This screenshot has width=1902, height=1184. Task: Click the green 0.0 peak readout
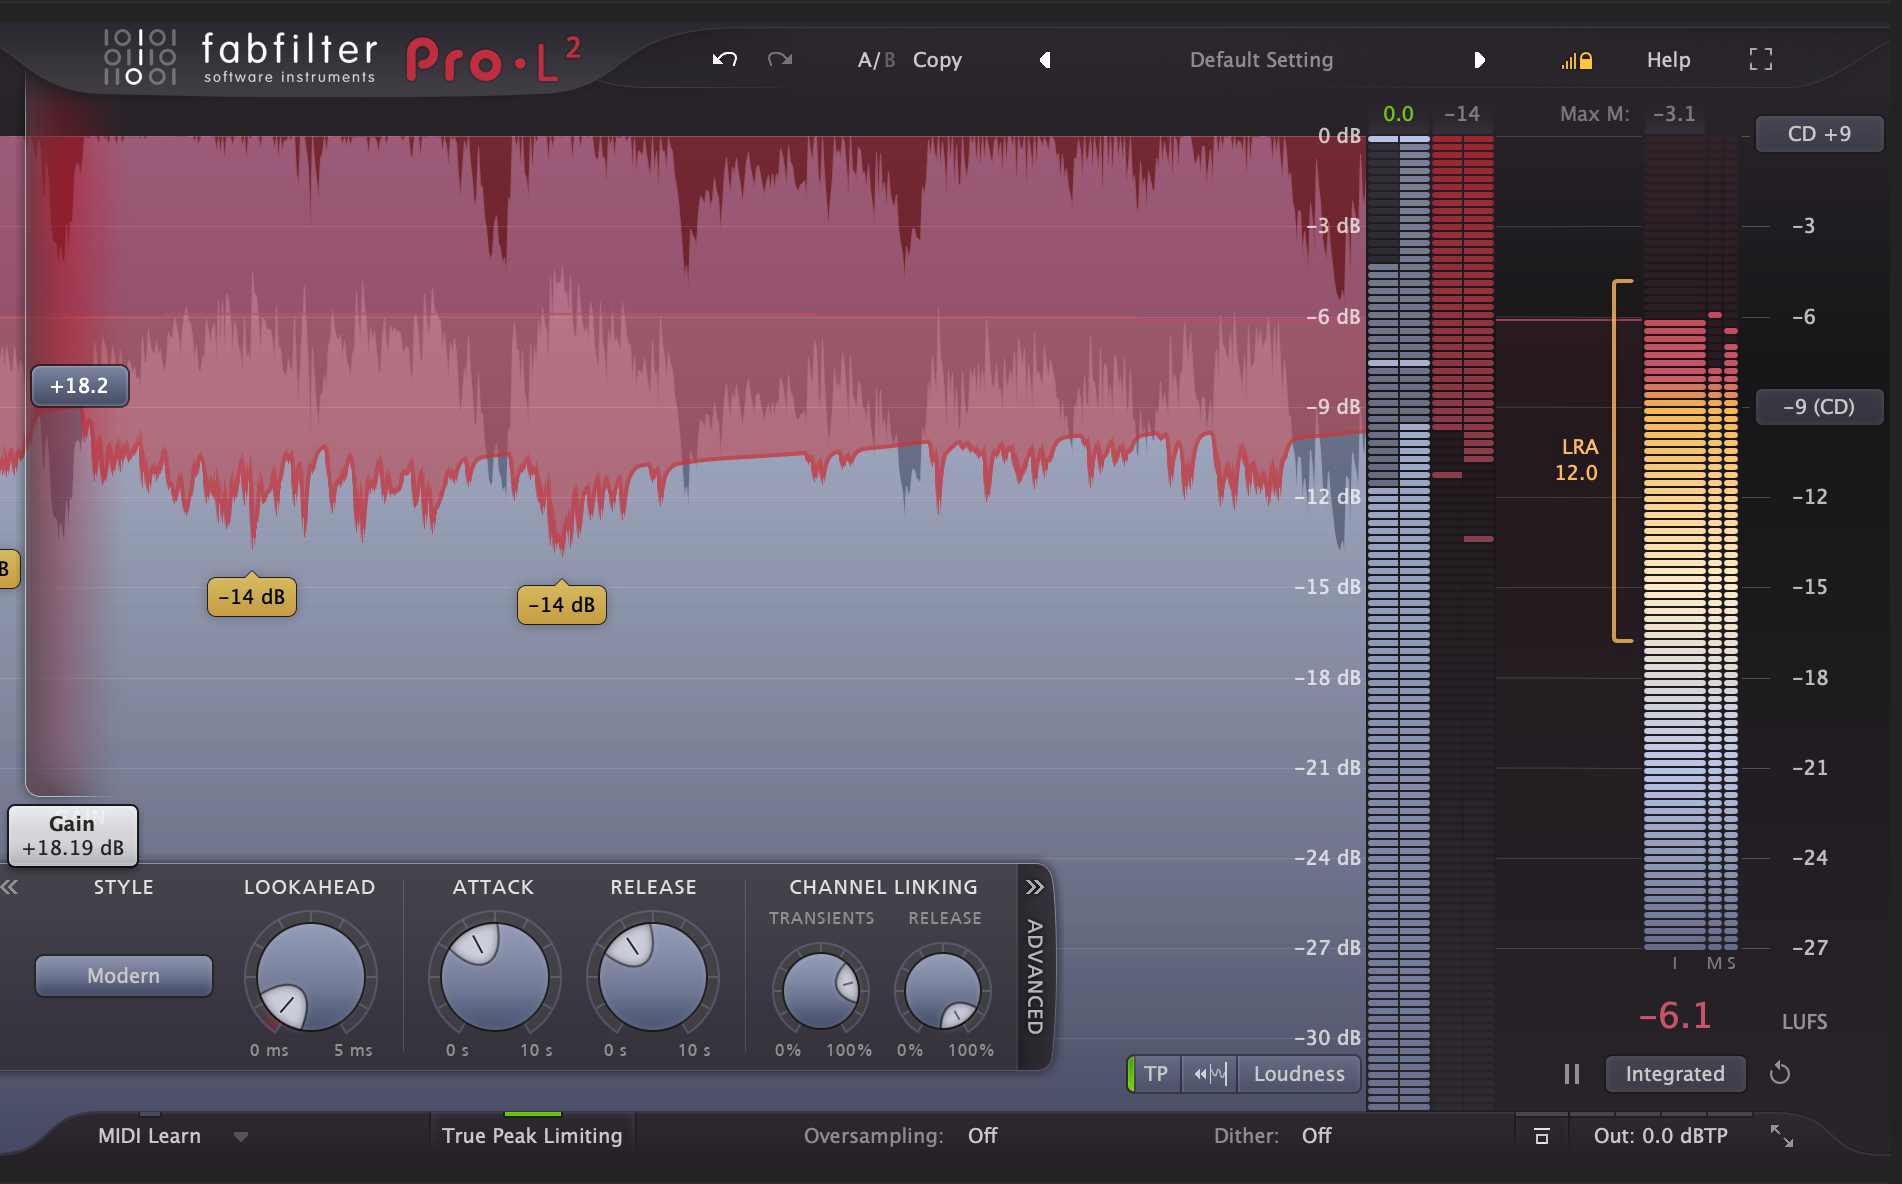(x=1398, y=114)
